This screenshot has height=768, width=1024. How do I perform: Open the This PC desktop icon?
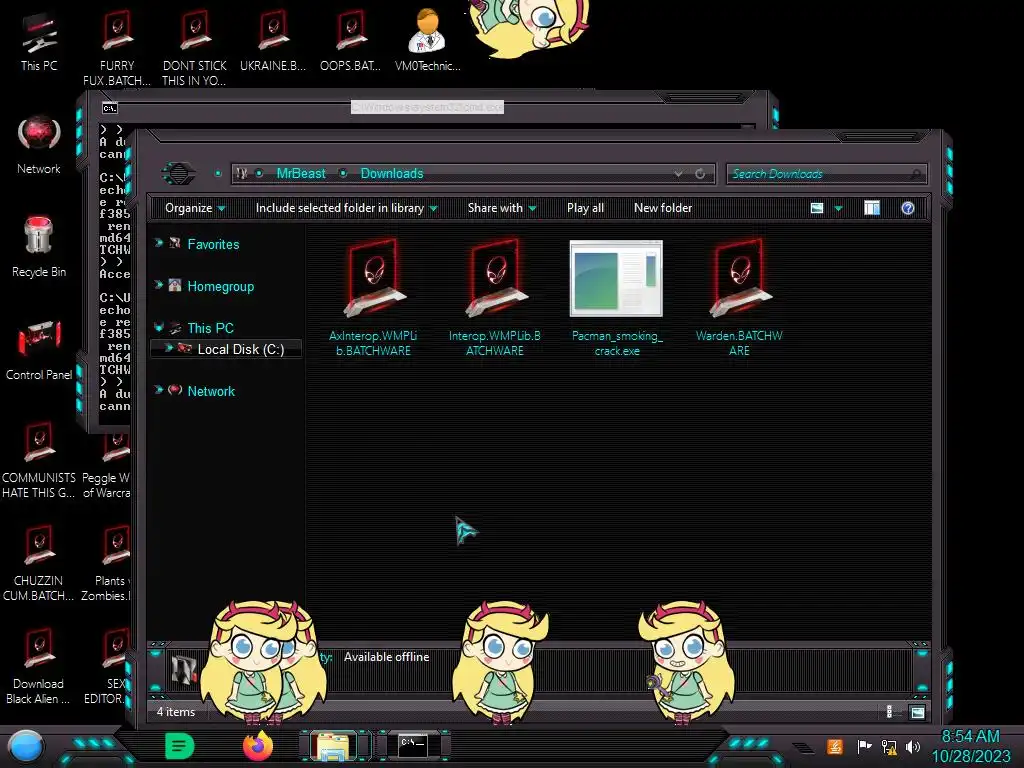tap(39, 41)
